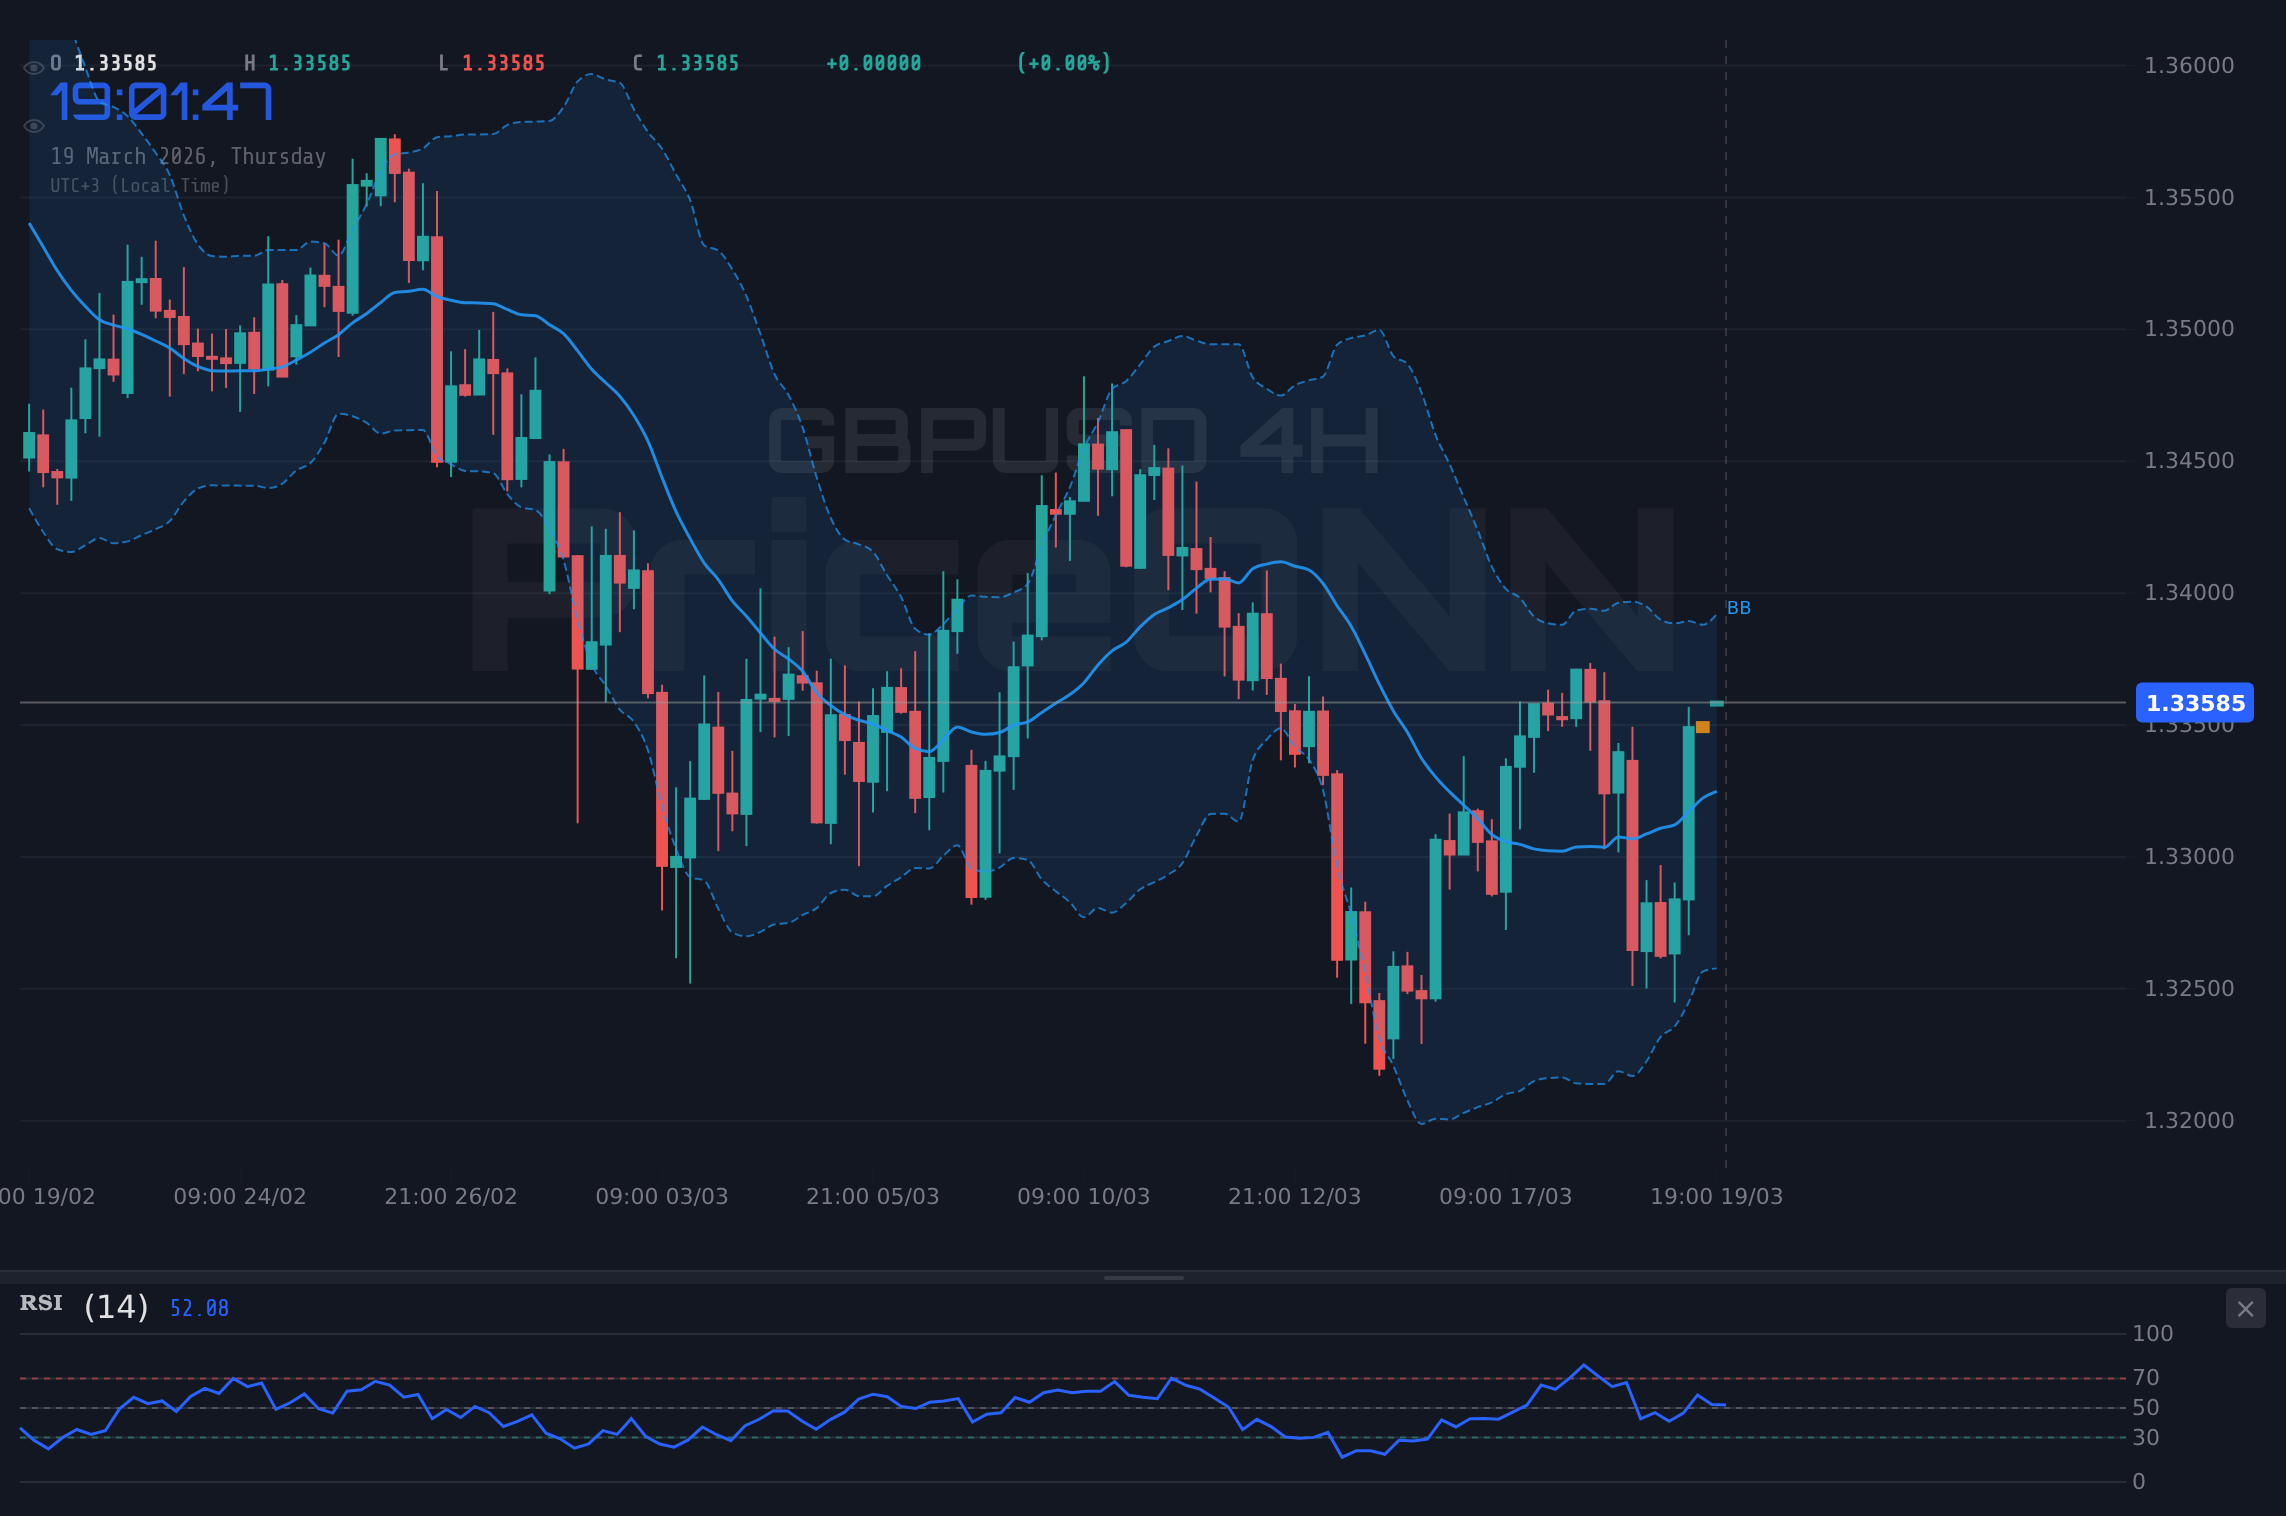This screenshot has height=1516, width=2286.
Task: Click the BB label on the chart
Action: coord(1737,607)
